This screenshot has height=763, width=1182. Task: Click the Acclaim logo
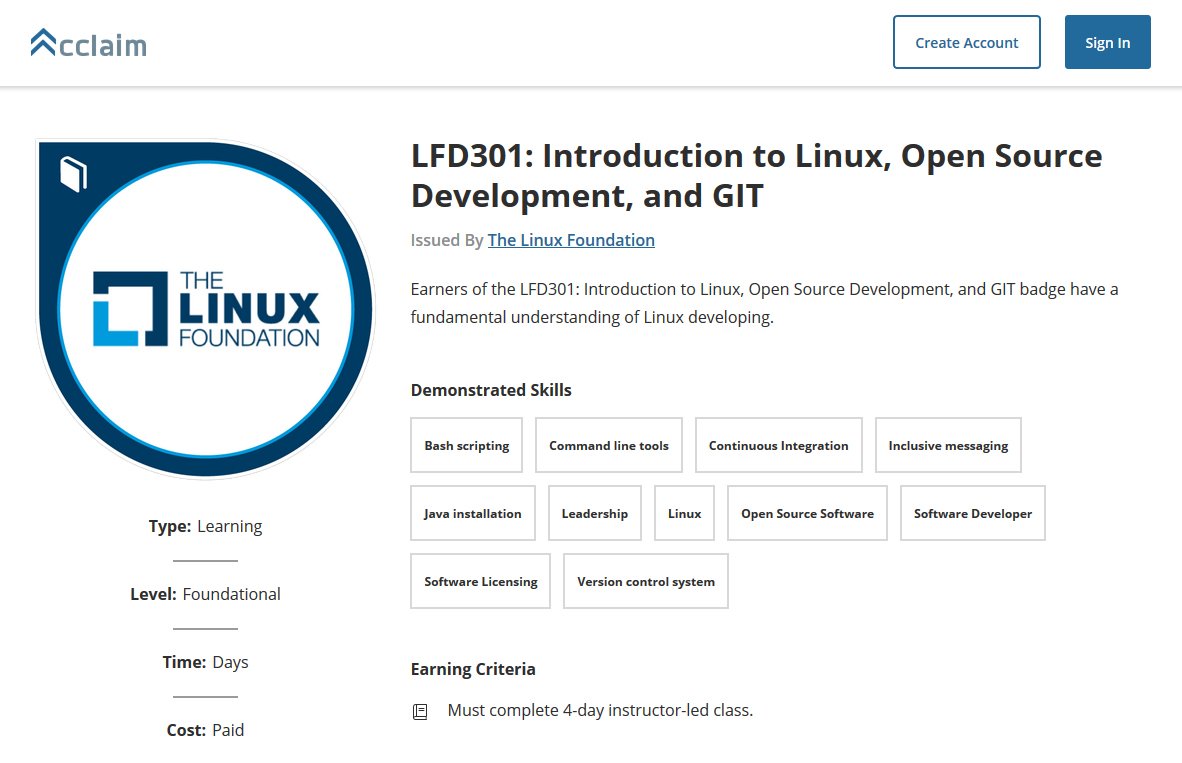tap(89, 44)
